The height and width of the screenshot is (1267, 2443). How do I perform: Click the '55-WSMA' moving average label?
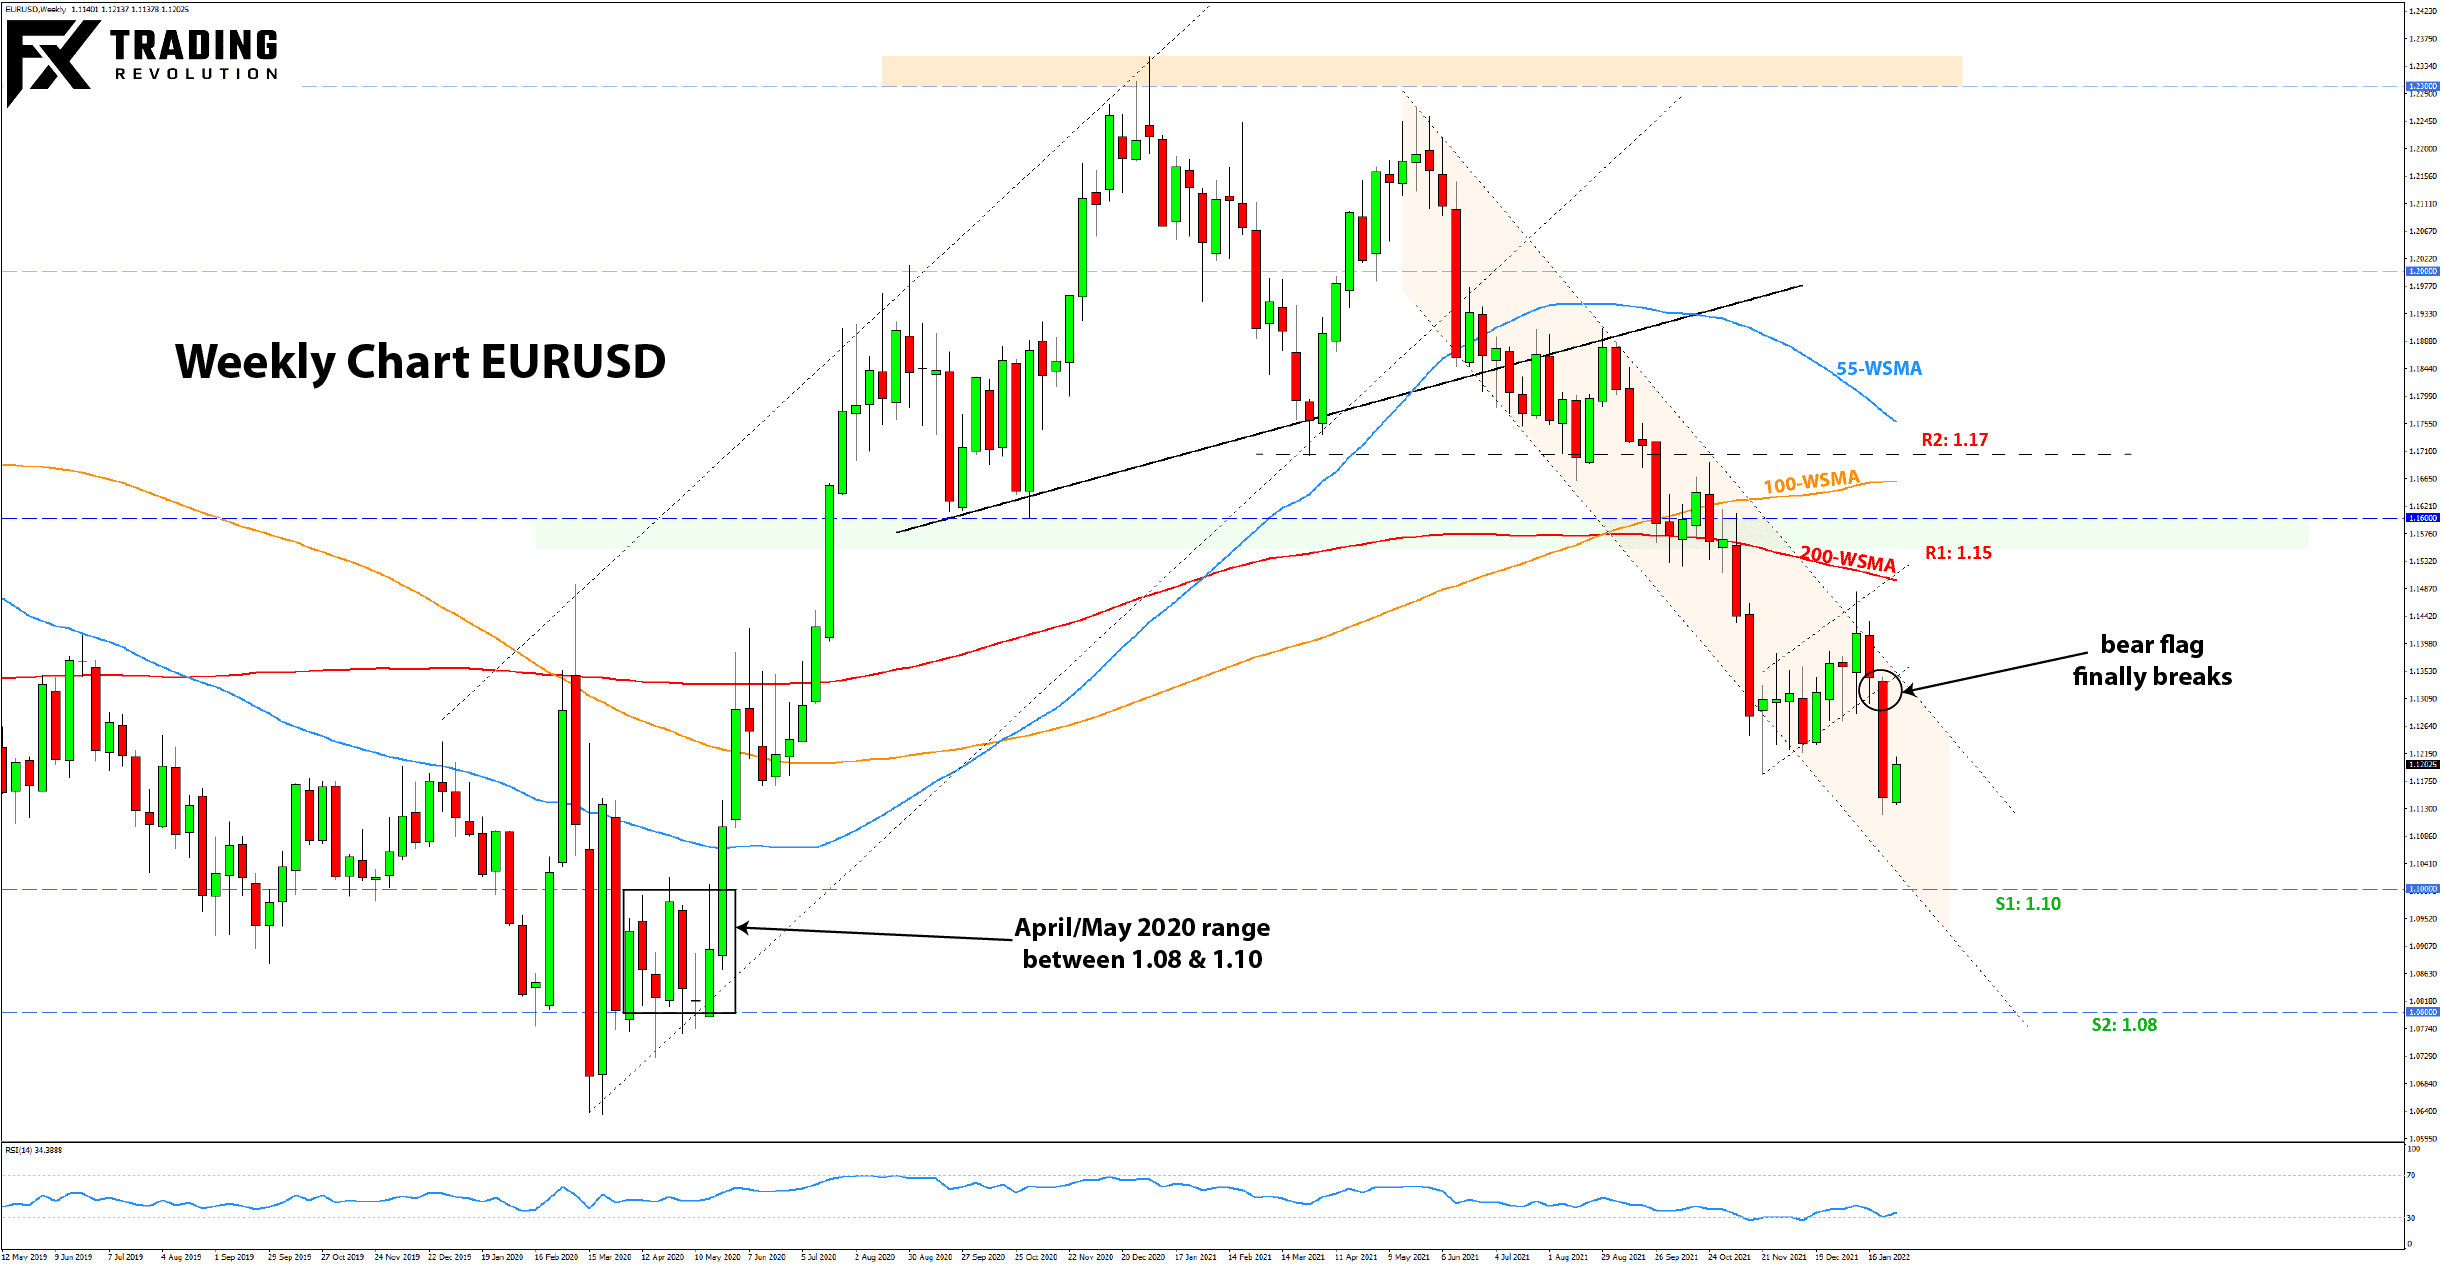(x=1878, y=368)
